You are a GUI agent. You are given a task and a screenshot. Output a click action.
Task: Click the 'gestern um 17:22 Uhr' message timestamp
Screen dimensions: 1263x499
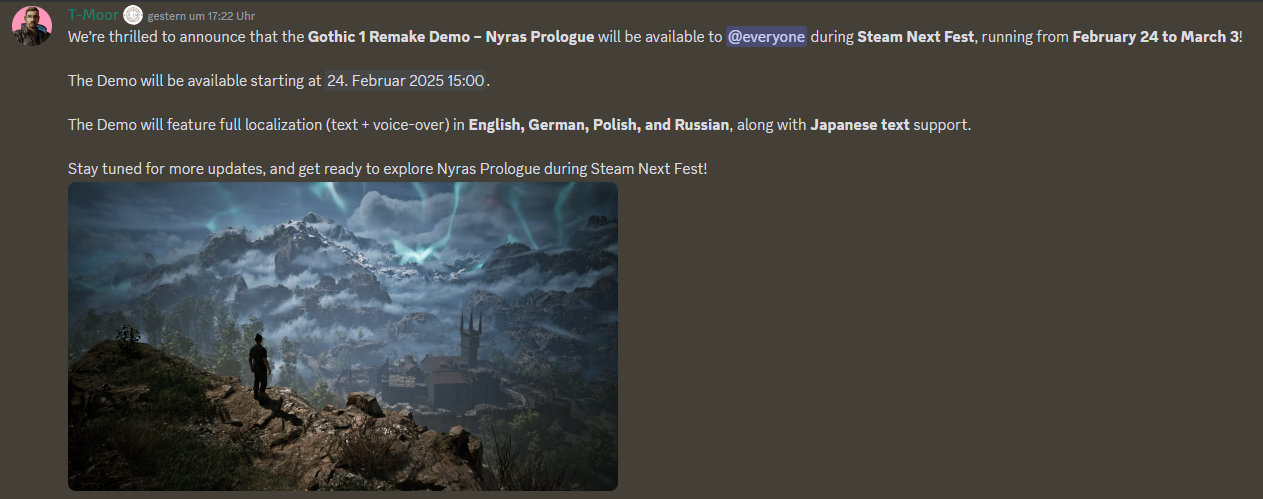[201, 16]
